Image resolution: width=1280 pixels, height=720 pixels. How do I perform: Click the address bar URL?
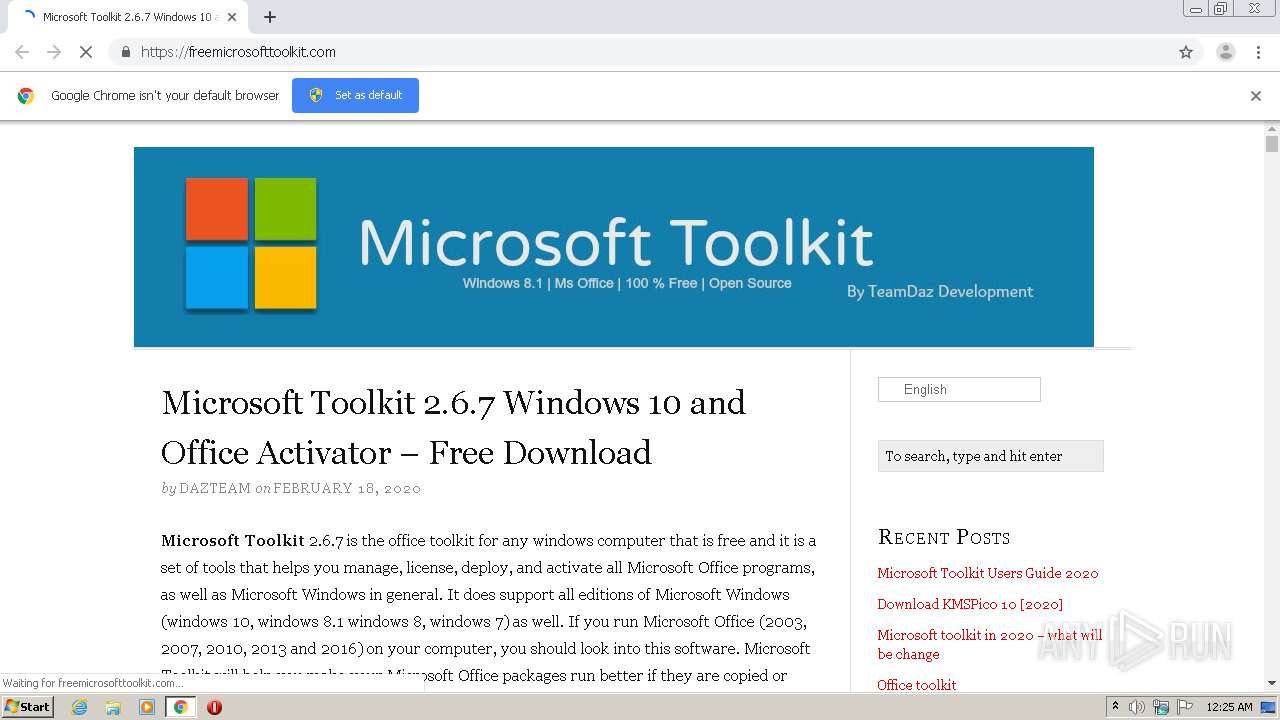[x=238, y=52]
